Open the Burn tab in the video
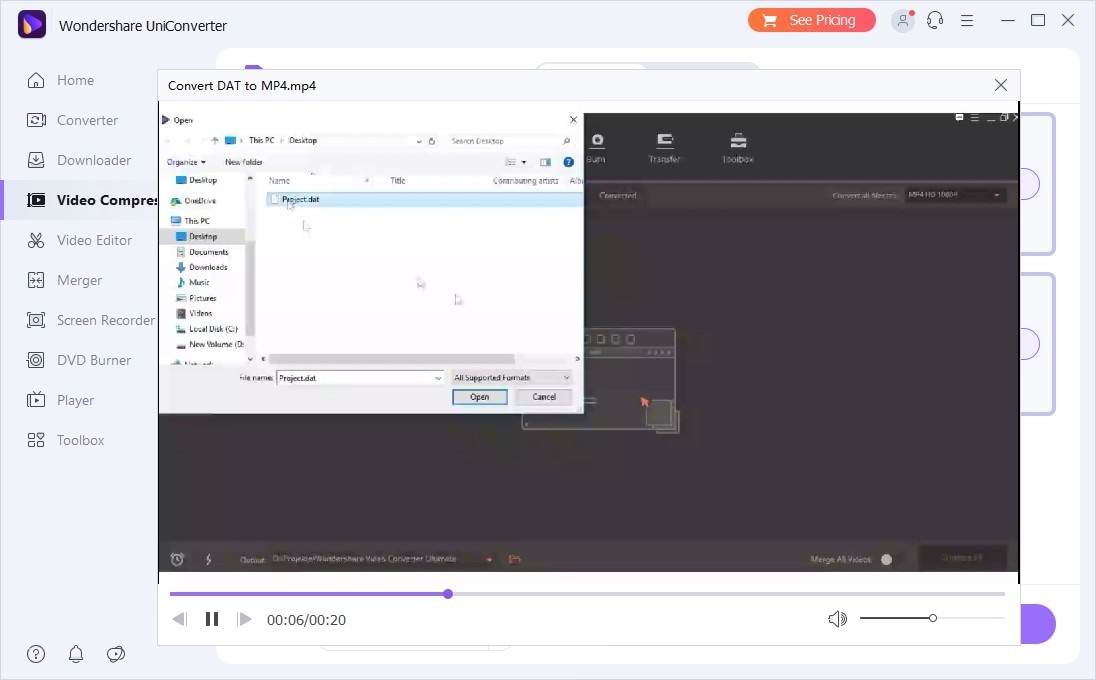1096x680 pixels. [596, 148]
